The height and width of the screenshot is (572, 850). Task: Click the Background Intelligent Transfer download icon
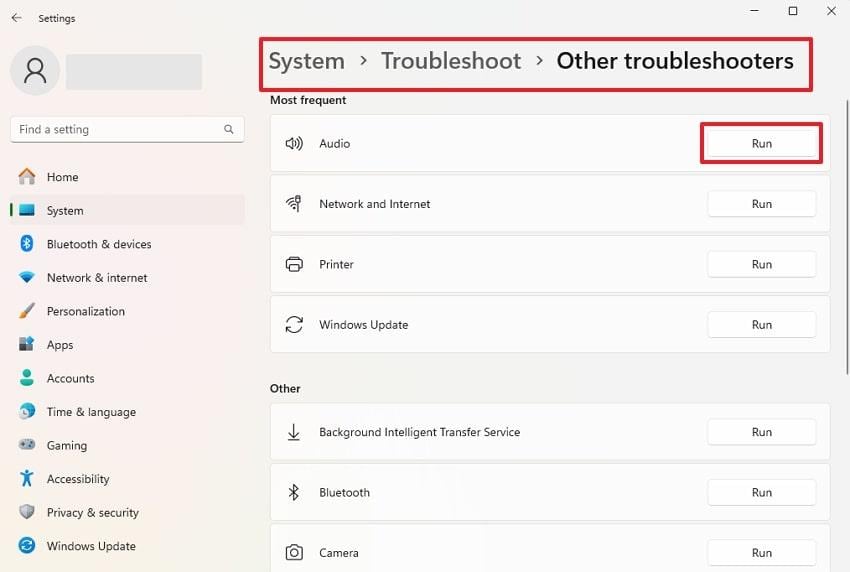[294, 432]
